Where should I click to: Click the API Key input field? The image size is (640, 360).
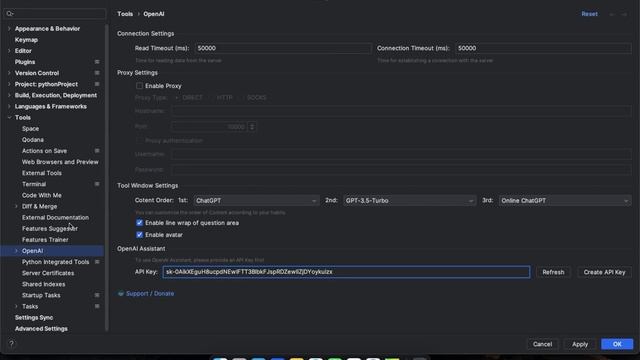[347, 272]
